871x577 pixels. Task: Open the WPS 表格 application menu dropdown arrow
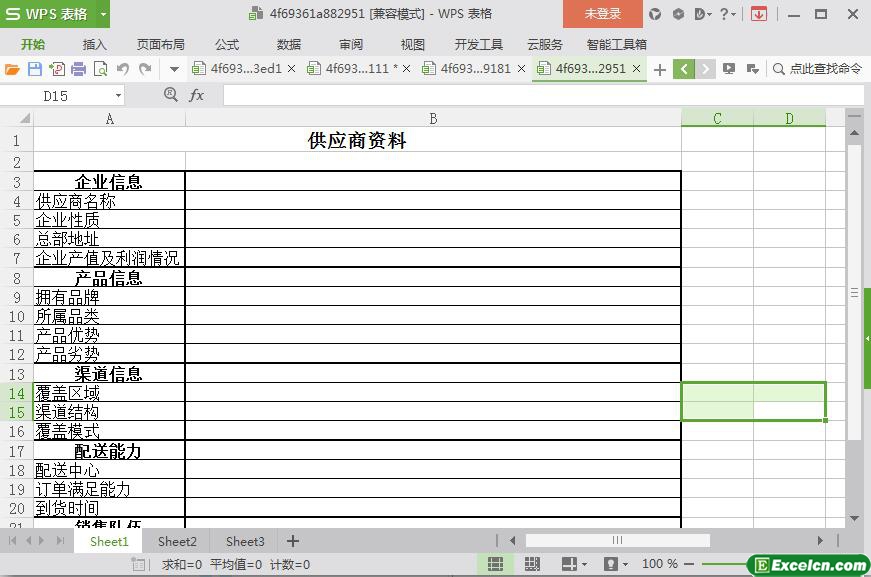(x=103, y=14)
